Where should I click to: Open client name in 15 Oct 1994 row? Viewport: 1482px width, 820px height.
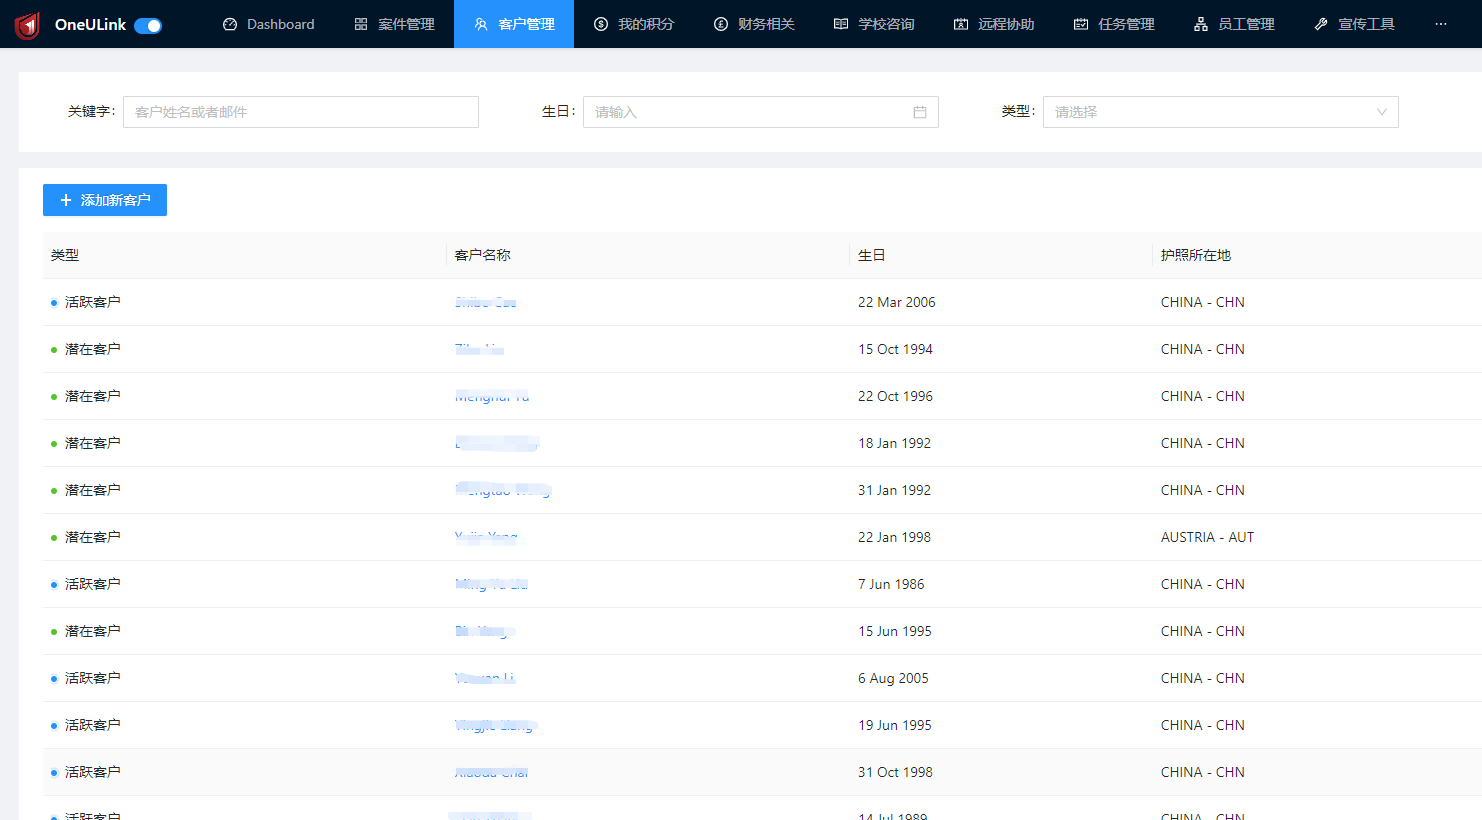(479, 349)
